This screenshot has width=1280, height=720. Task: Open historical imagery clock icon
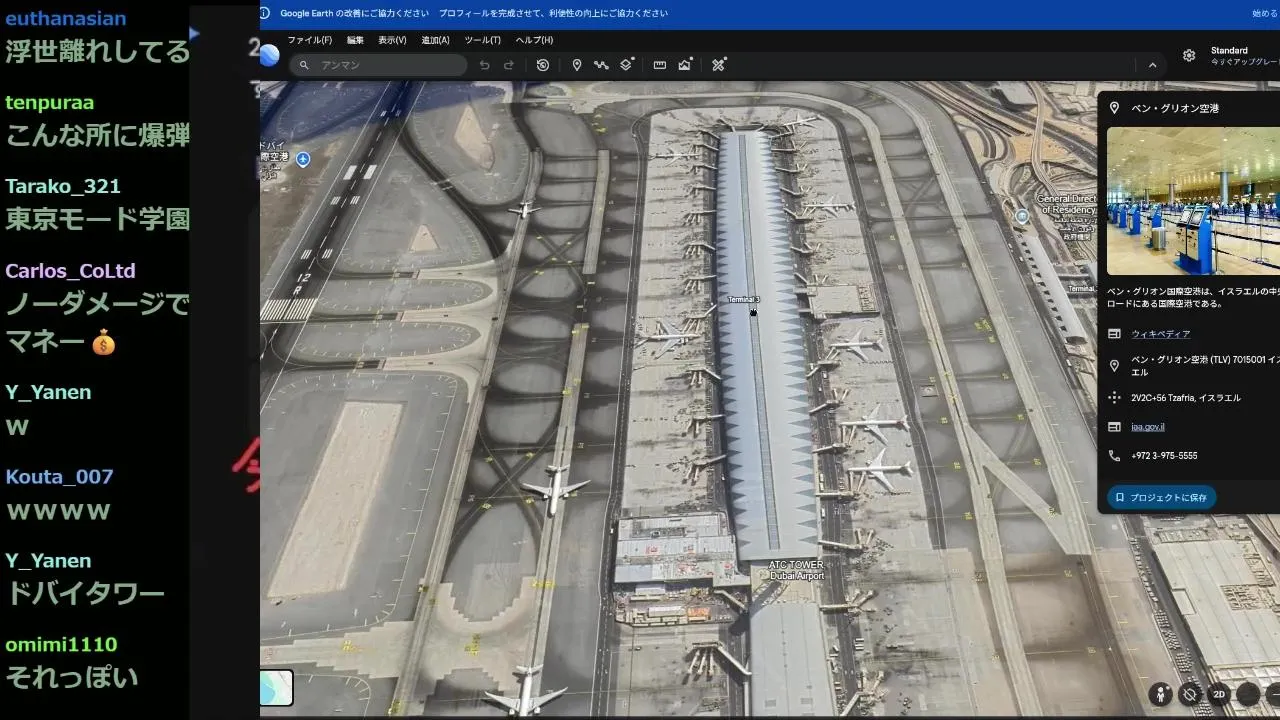click(543, 65)
